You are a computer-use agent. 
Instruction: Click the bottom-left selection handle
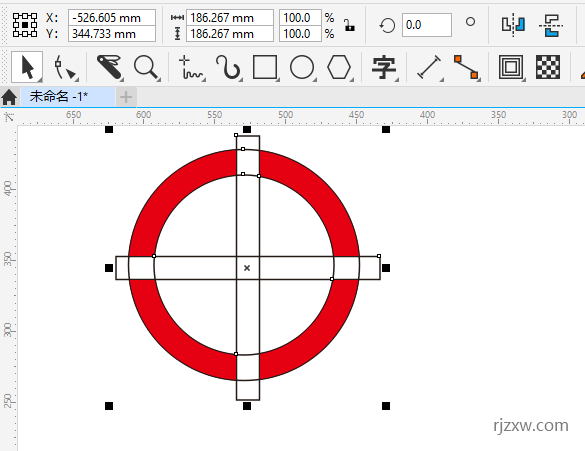[109, 406]
